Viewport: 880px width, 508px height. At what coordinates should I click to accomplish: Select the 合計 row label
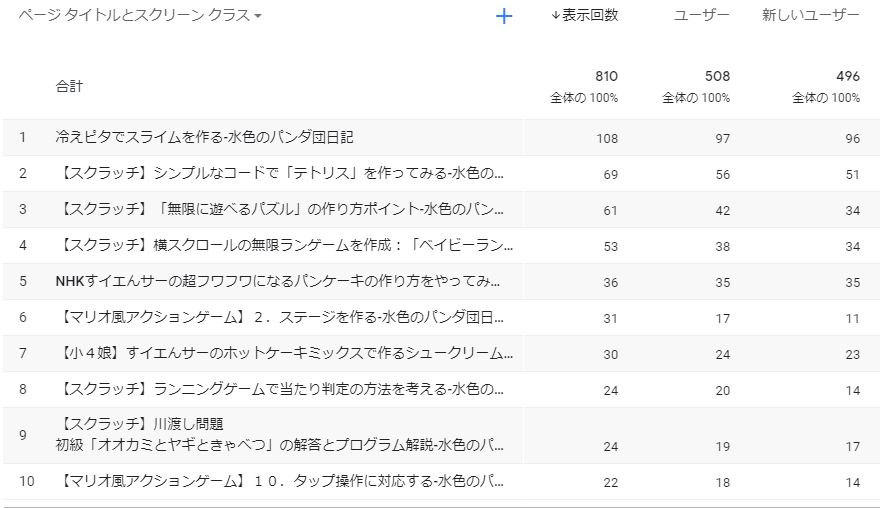click(x=69, y=86)
